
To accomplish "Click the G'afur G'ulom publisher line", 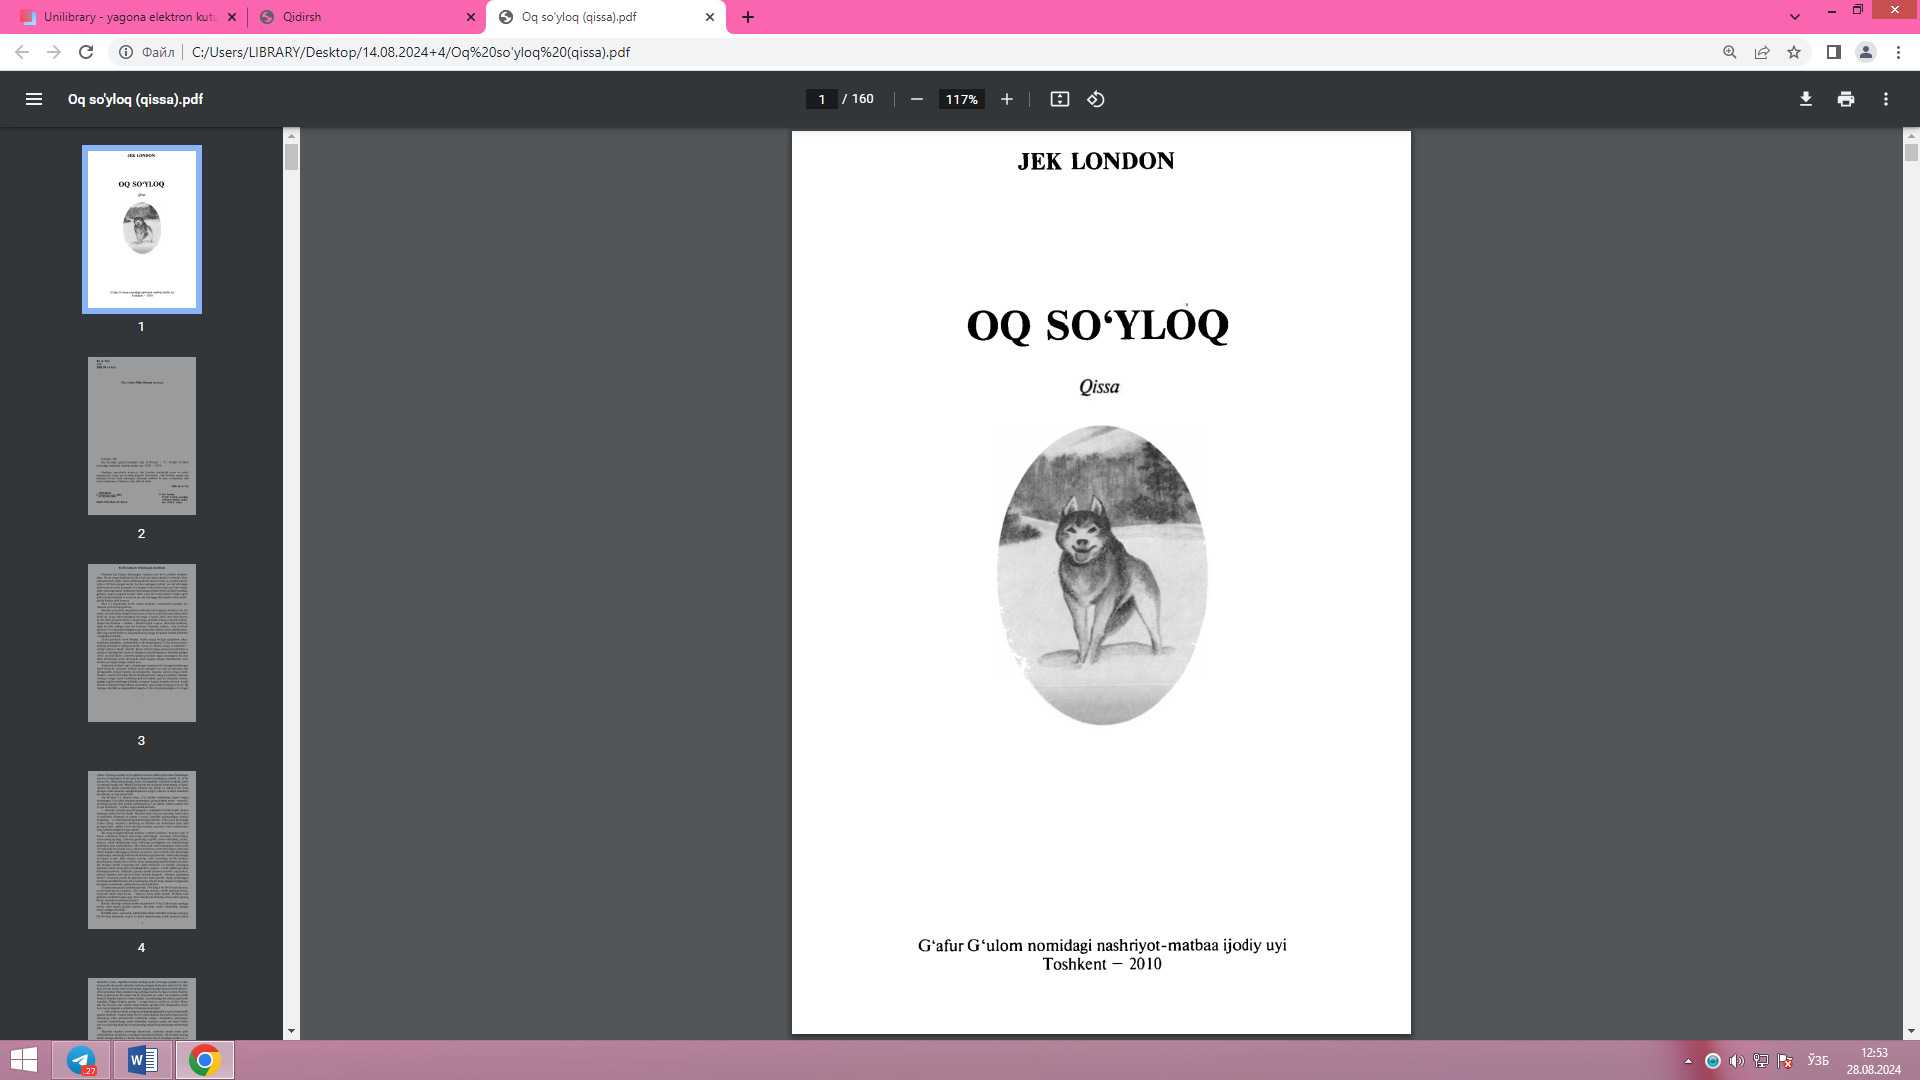I will pos(1102,945).
